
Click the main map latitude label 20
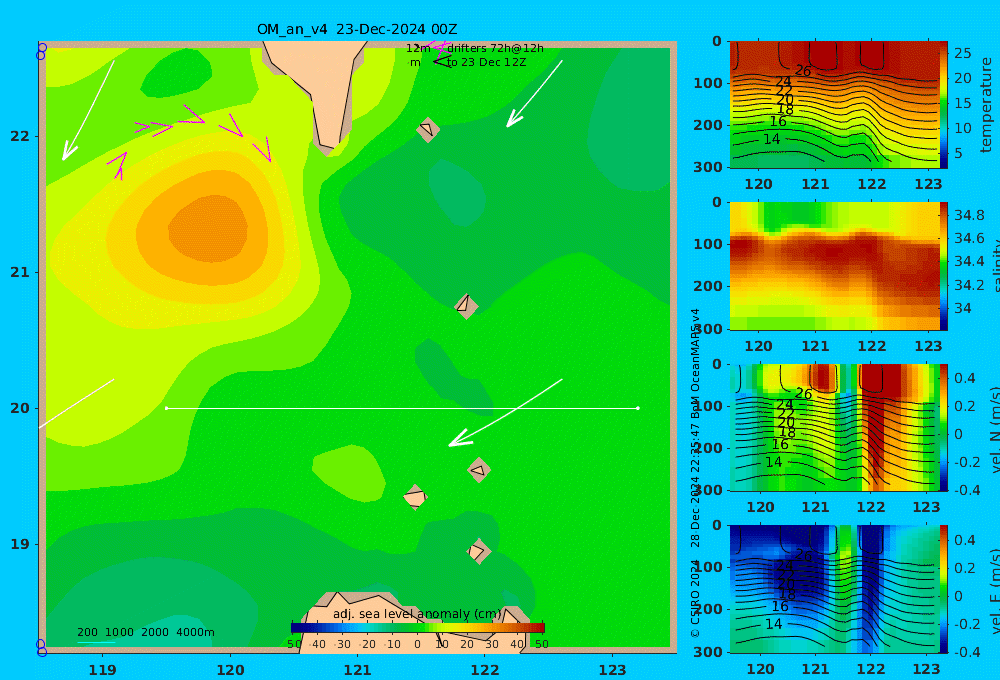click(x=20, y=408)
